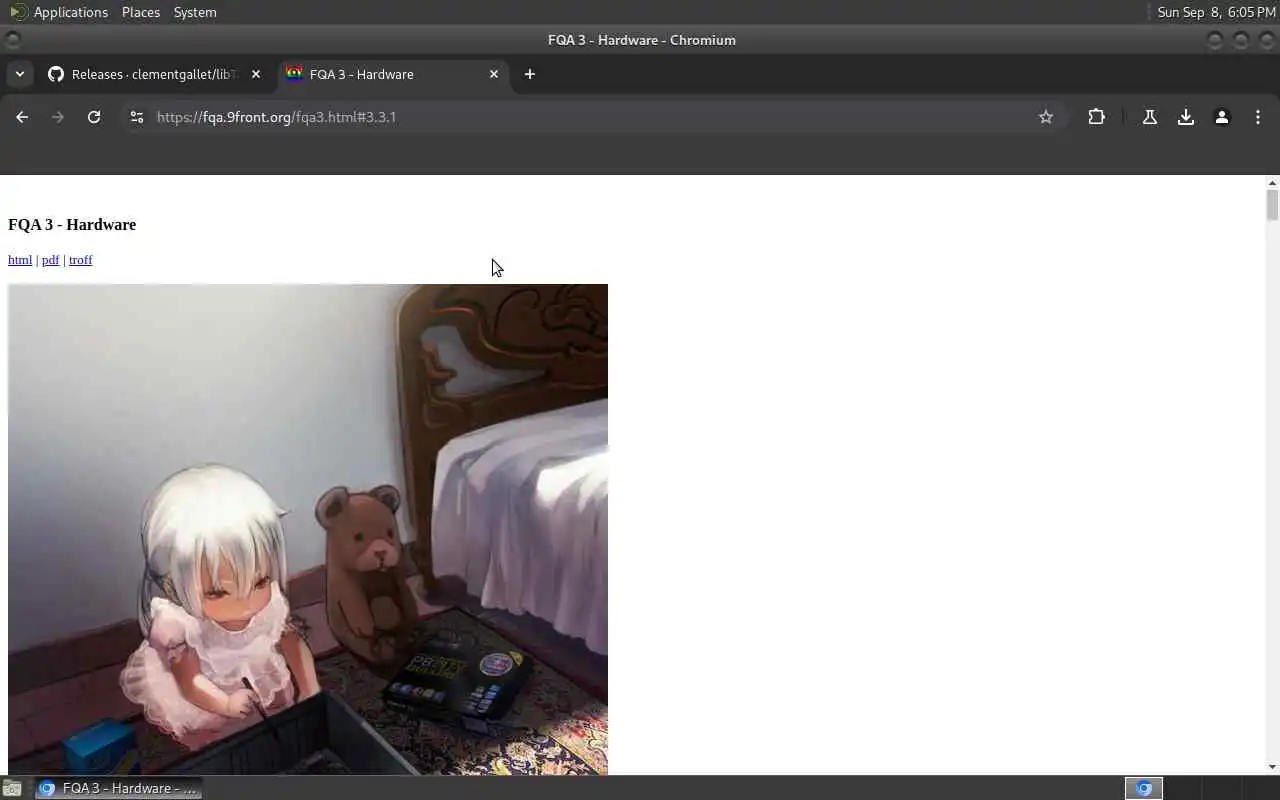Click the anime girl illustration

click(x=308, y=529)
